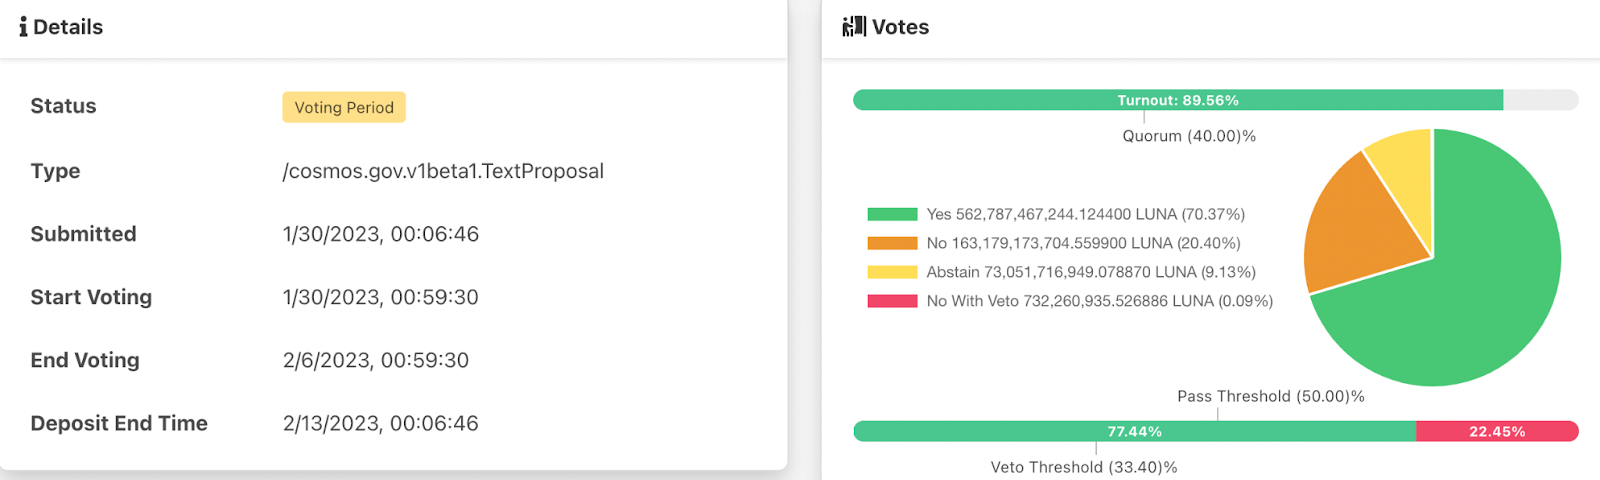Click the TextProposal type value
This screenshot has height=480, width=1600.
pos(443,171)
